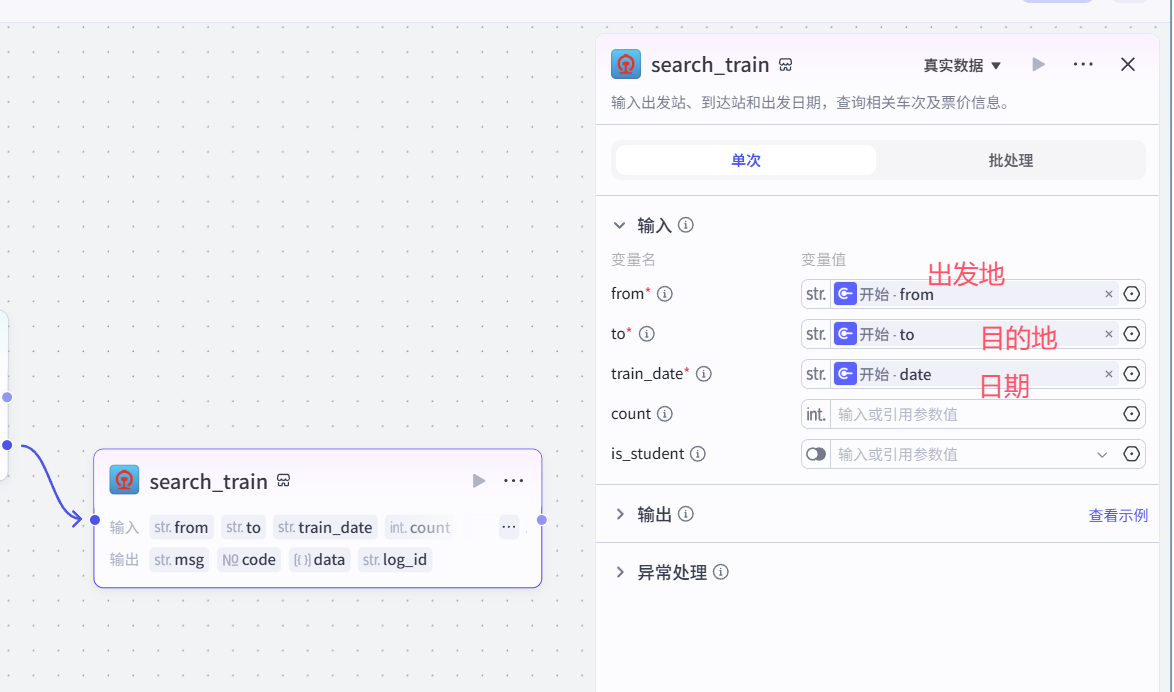
Task: Click the str. from input tag on node
Action: pos(182,527)
